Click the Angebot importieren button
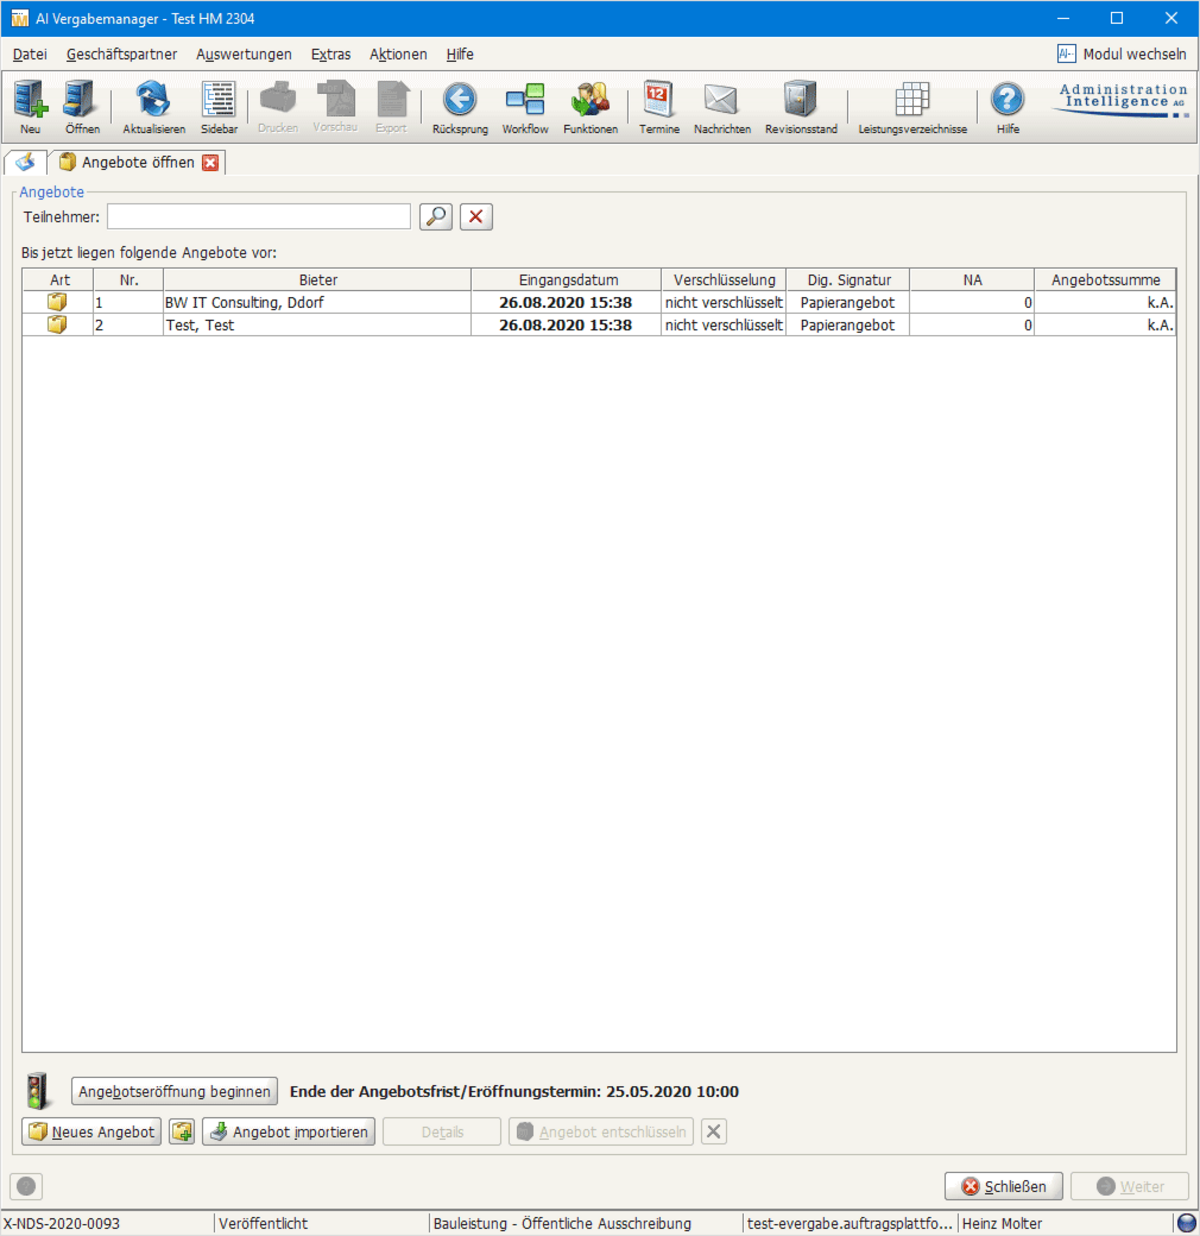1200x1236 pixels. click(289, 1132)
